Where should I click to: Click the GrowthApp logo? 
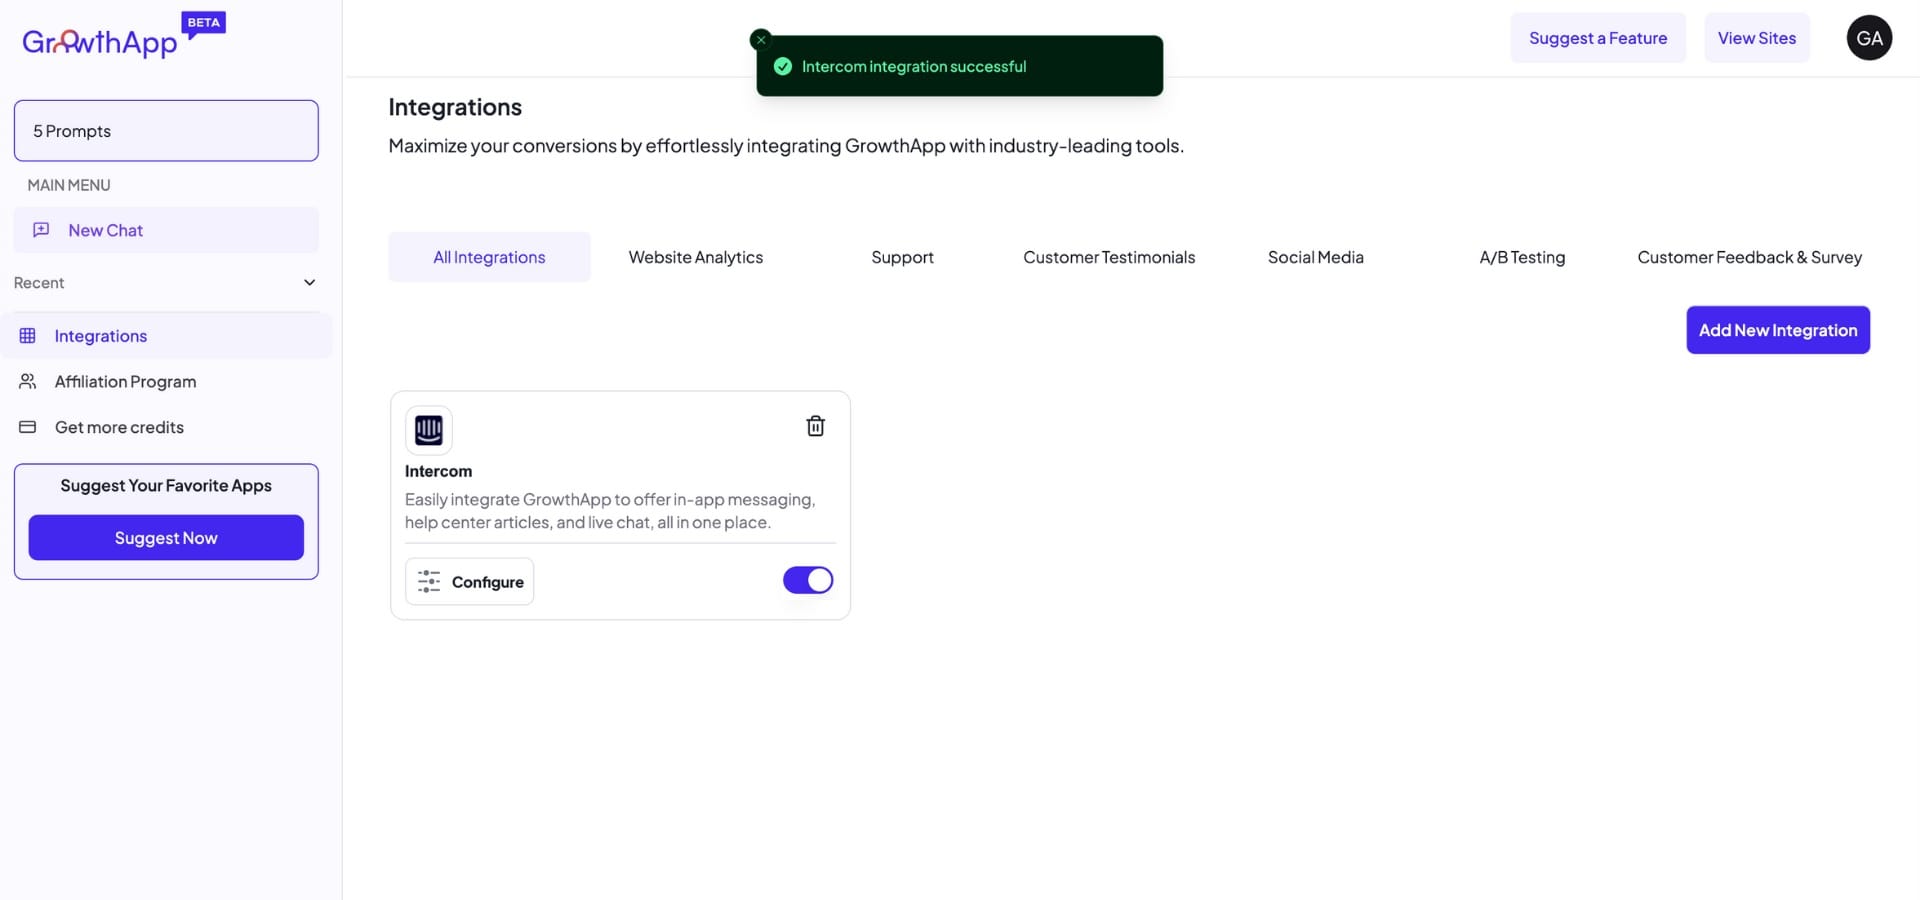(x=100, y=42)
